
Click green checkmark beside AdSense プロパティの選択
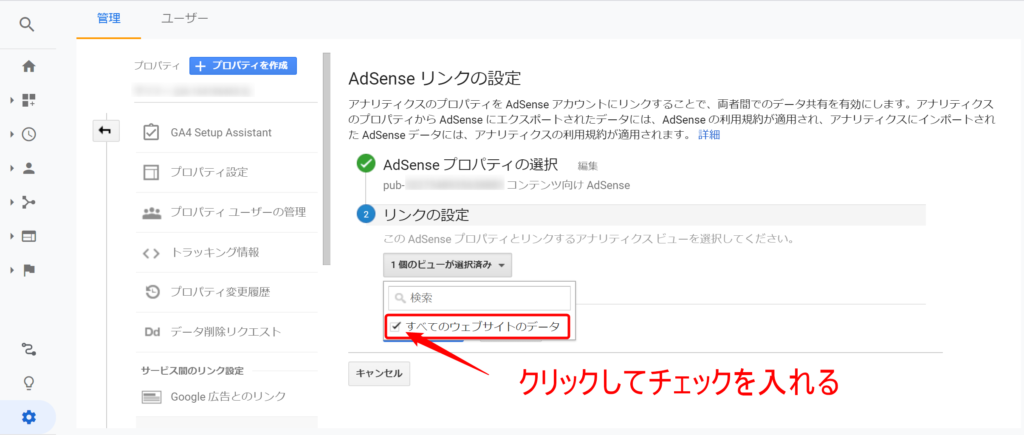(366, 165)
